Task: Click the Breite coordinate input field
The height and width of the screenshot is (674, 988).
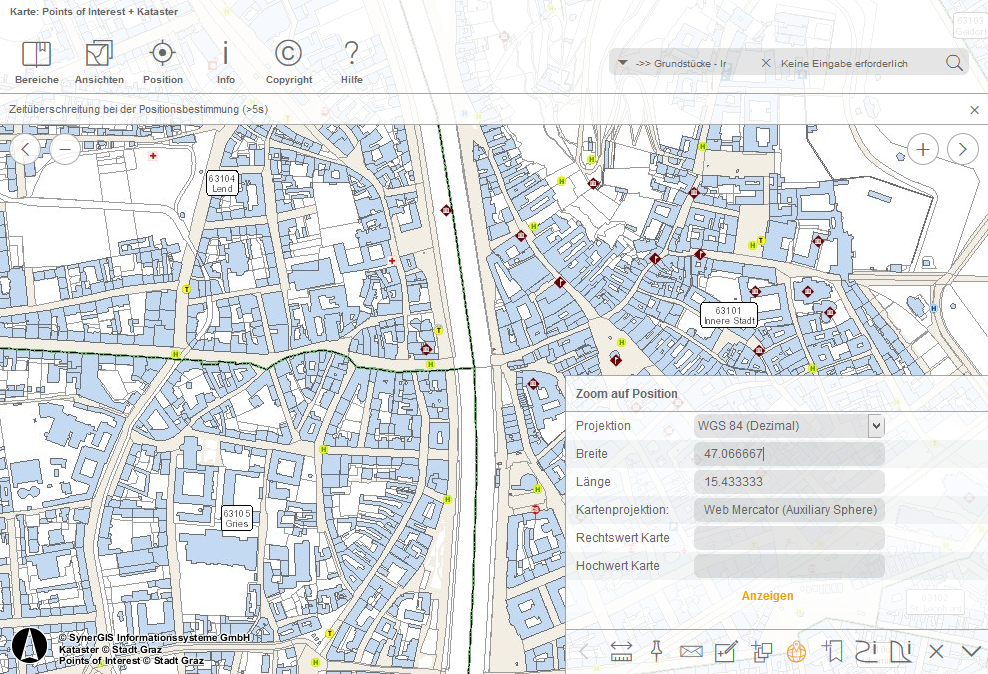Action: point(789,453)
